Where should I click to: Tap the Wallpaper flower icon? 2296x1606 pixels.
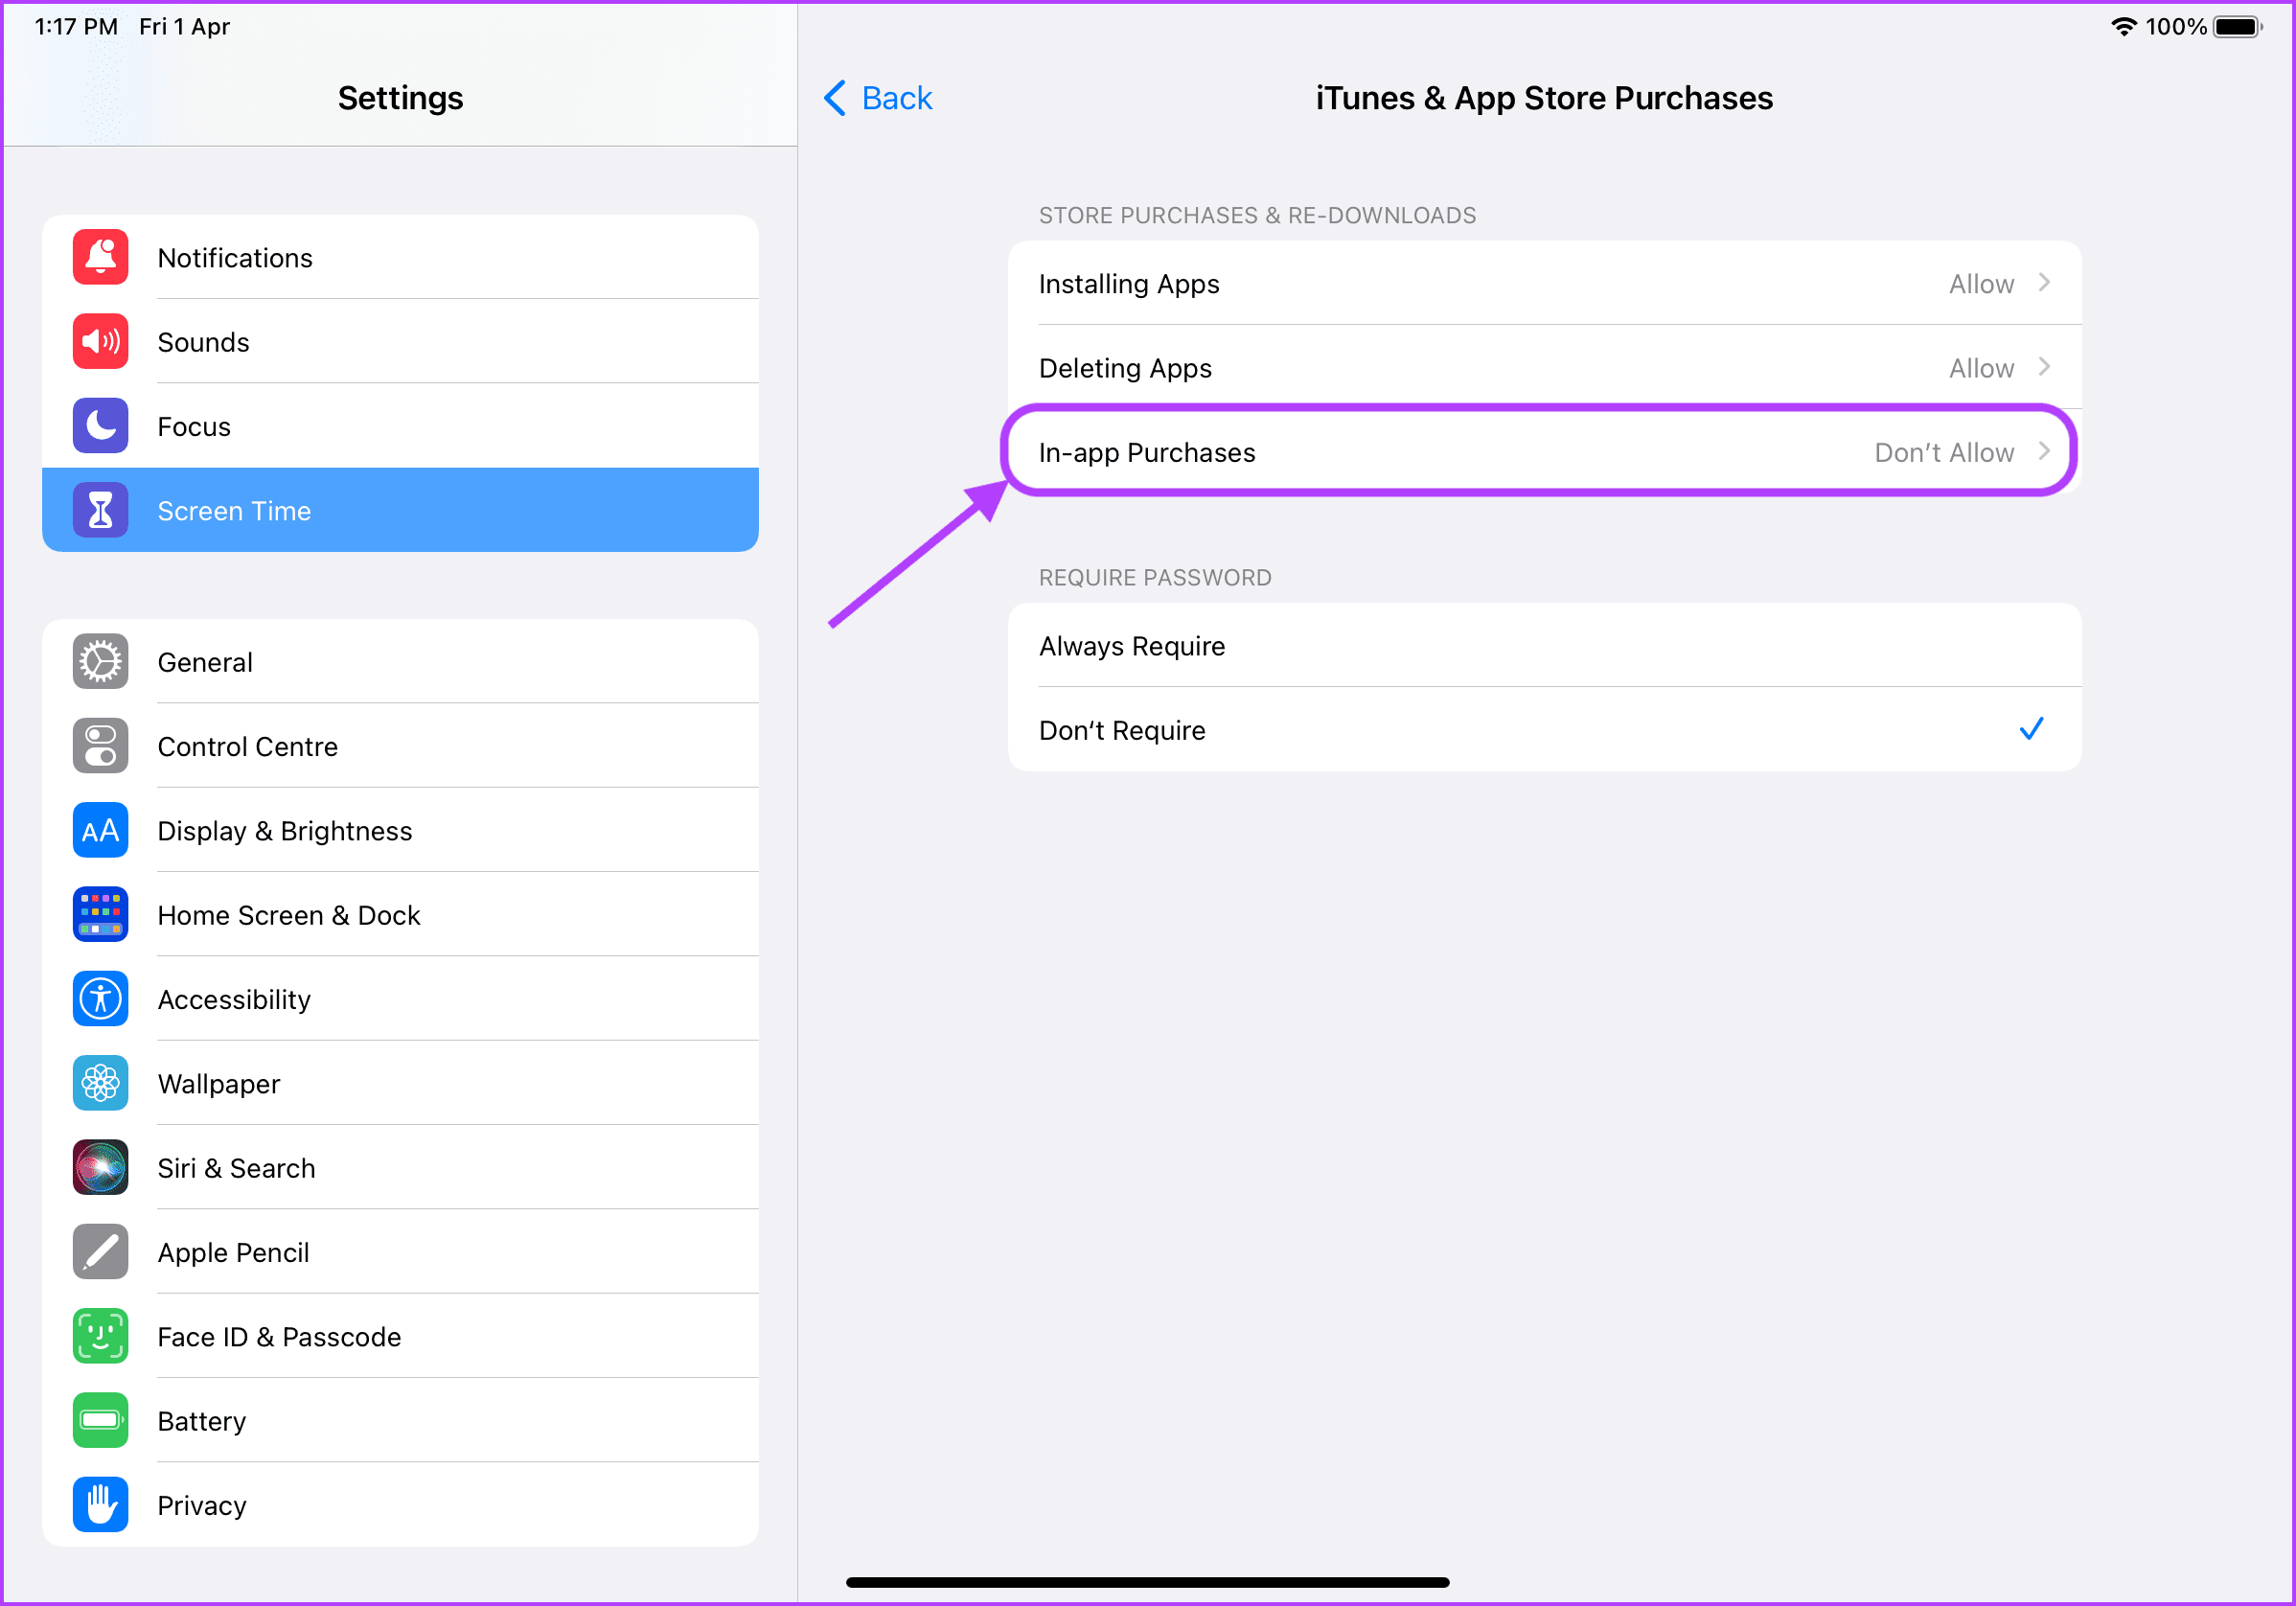[x=100, y=1083]
